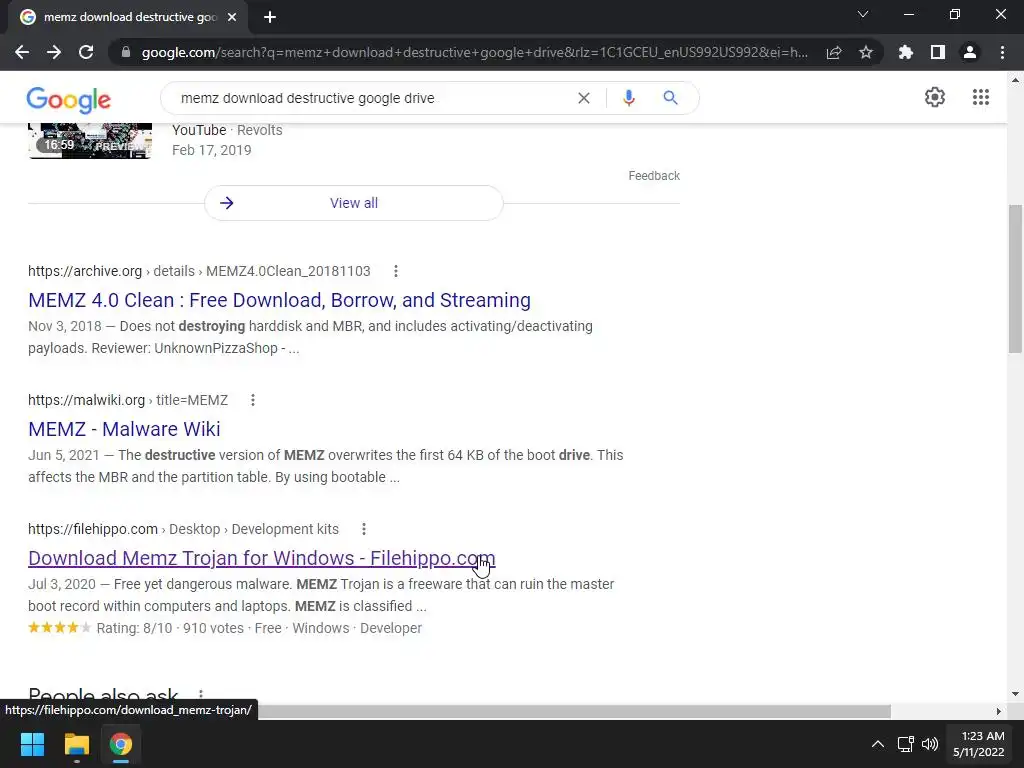Click the View all videos button
Screen dimensions: 1024x768
[x=353, y=203]
